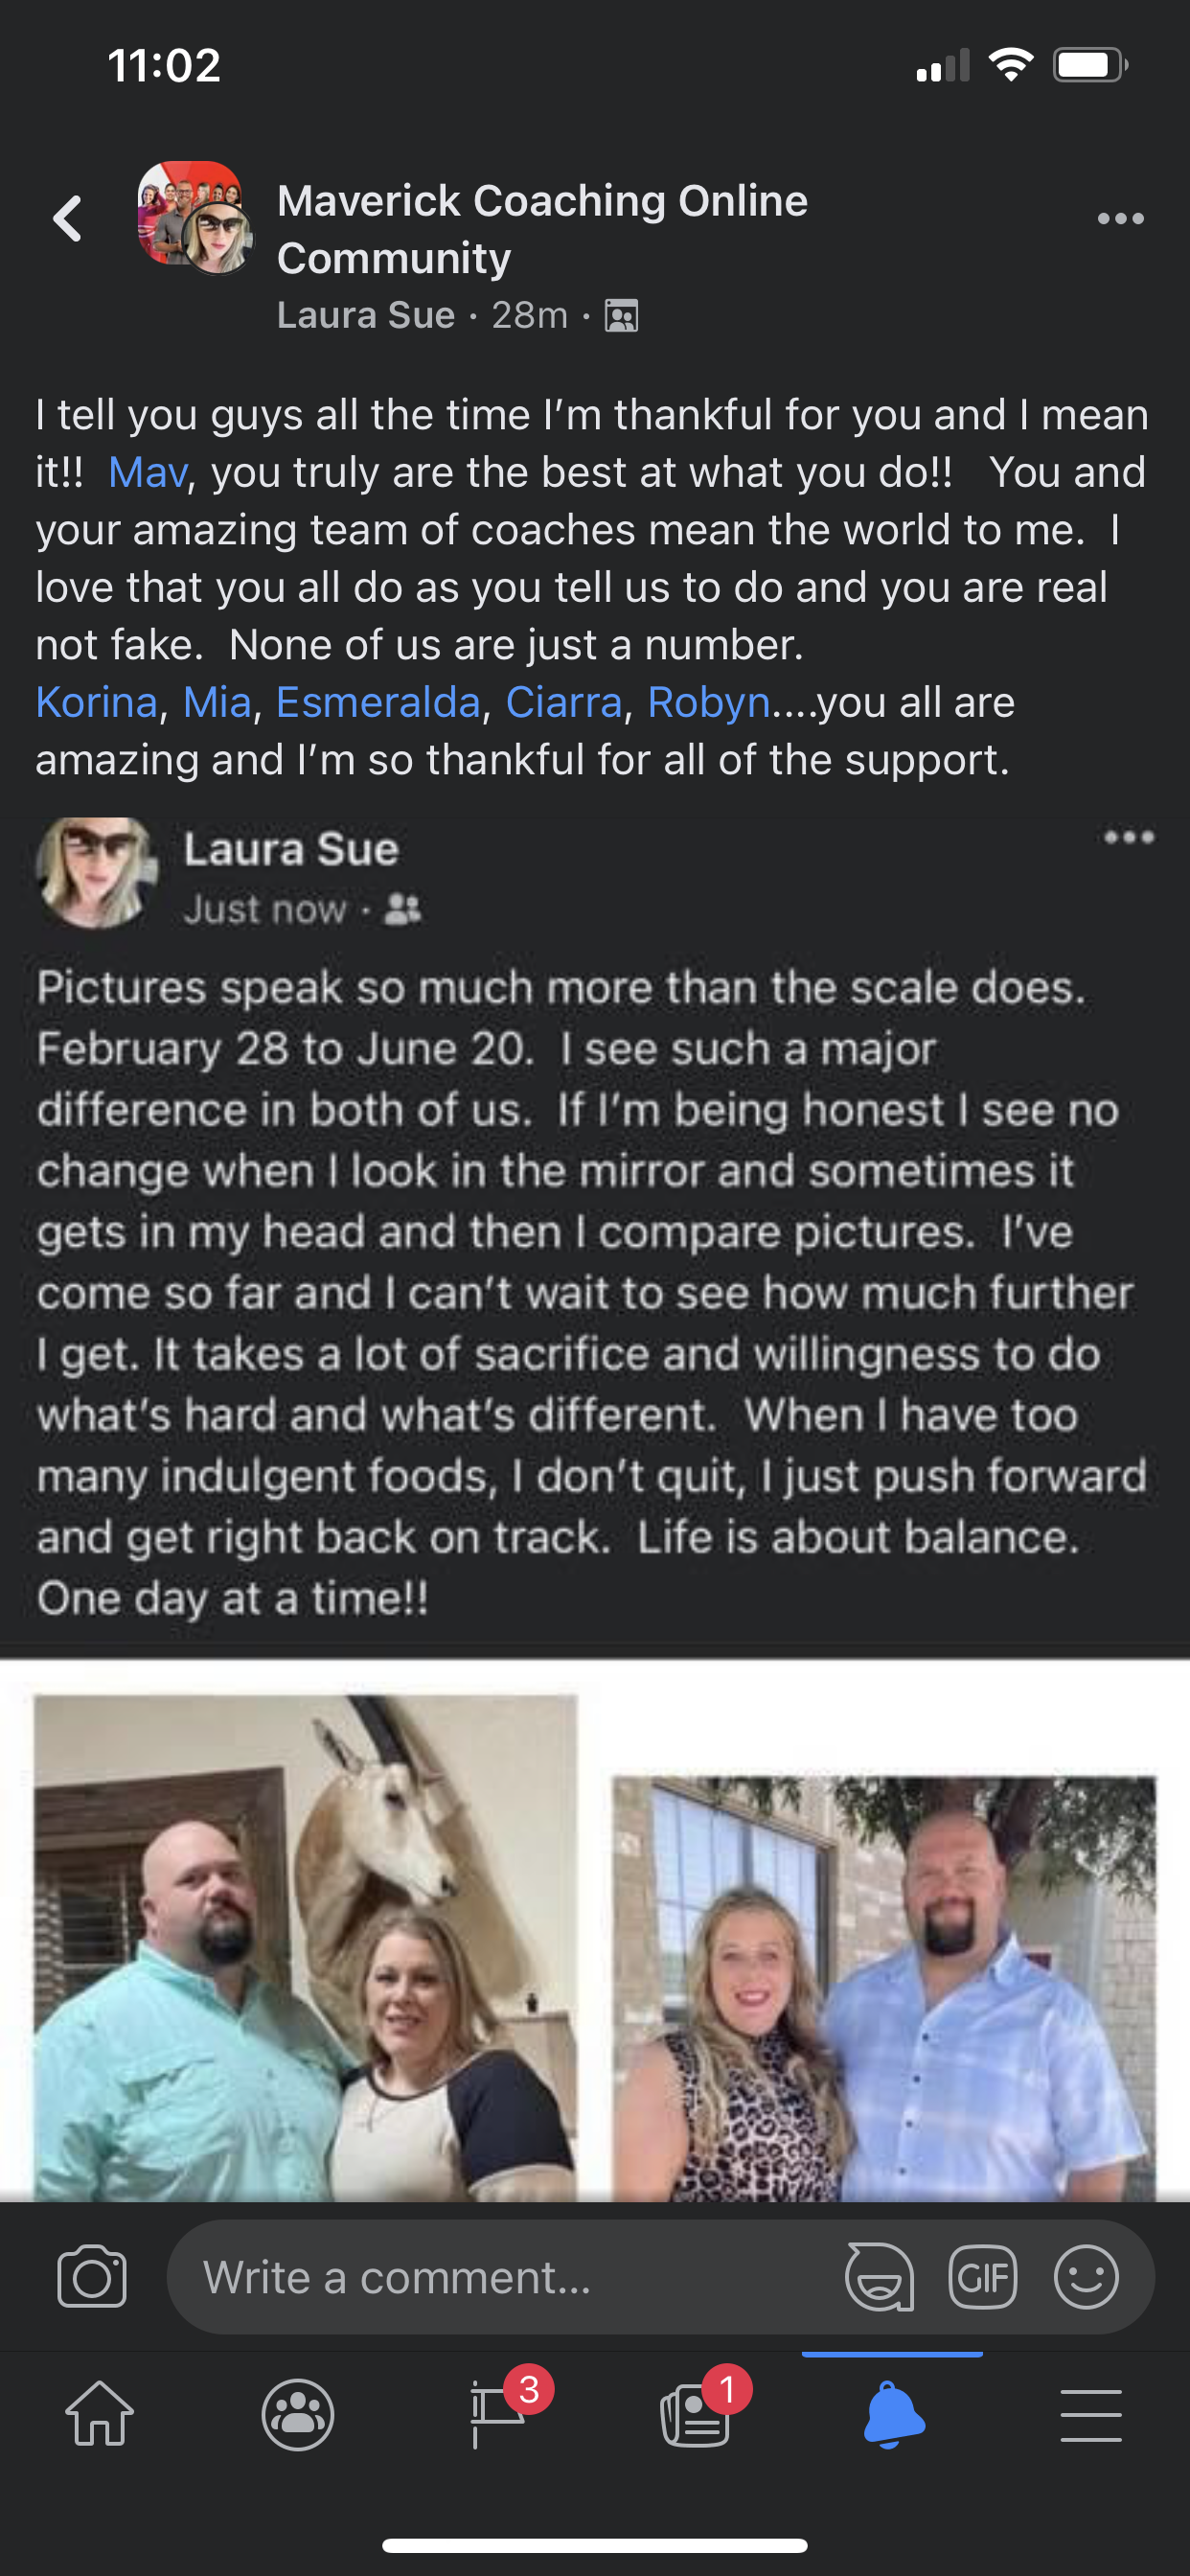The width and height of the screenshot is (1190, 2576).
Task: View the June after photo
Action: [x=884, y=1986]
